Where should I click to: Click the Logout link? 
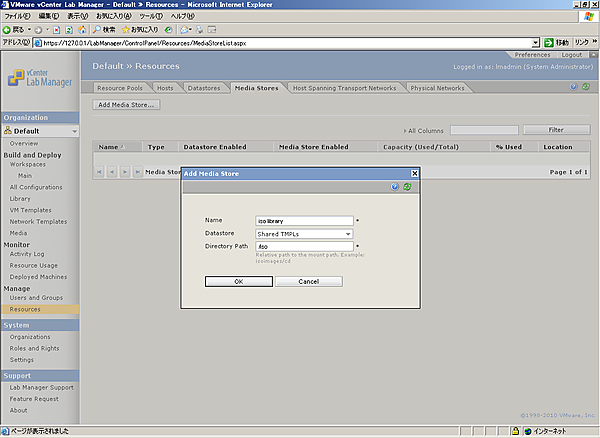coord(571,55)
